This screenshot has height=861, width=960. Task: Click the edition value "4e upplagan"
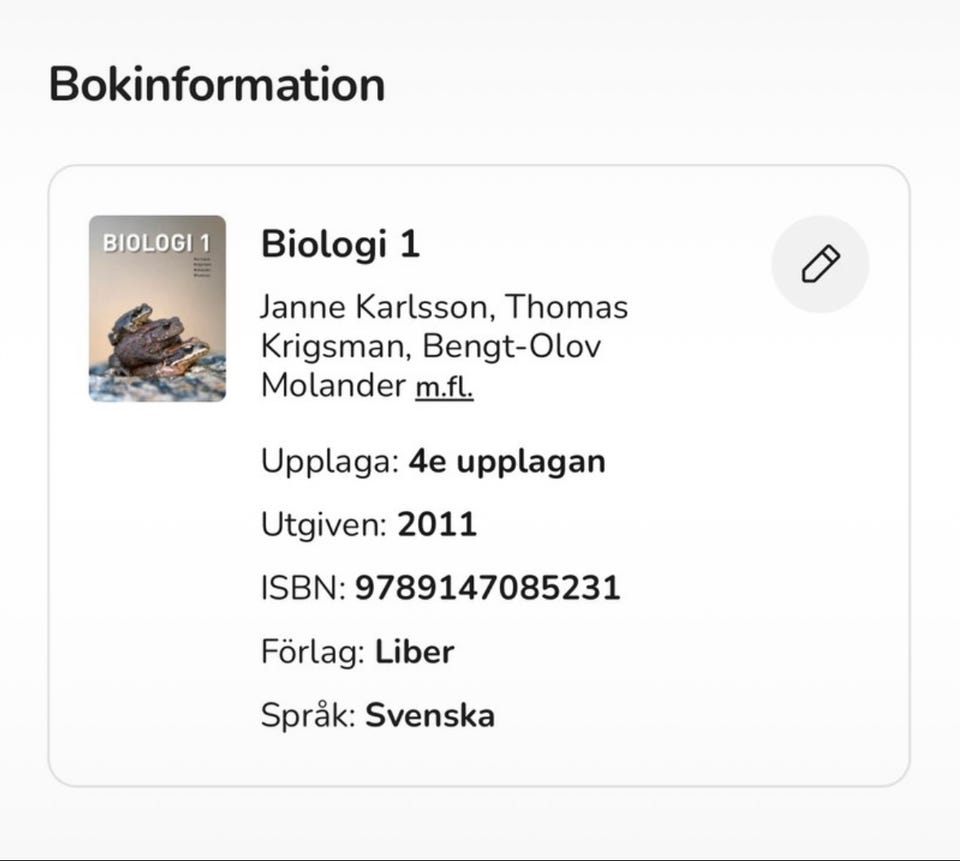point(507,462)
